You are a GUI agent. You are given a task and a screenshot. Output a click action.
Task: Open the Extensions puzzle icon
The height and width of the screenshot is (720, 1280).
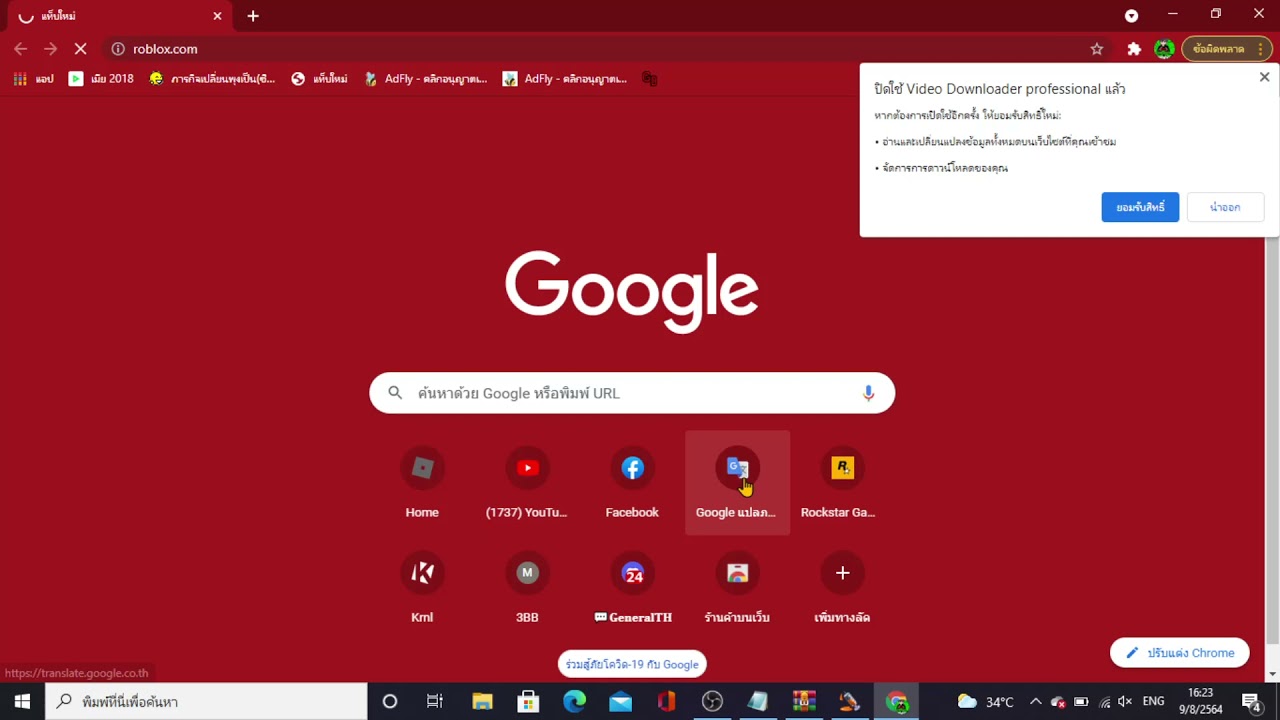pyautogui.click(x=1134, y=49)
